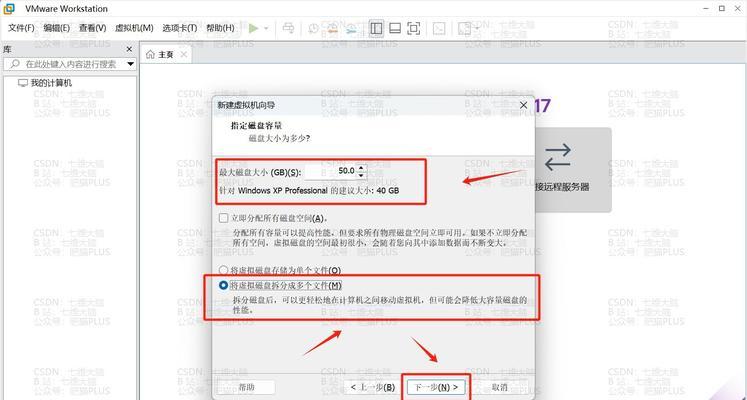Click the 磁盘大小为多少? subtitle text
747x400 pixels.
pyautogui.click(x=280, y=139)
